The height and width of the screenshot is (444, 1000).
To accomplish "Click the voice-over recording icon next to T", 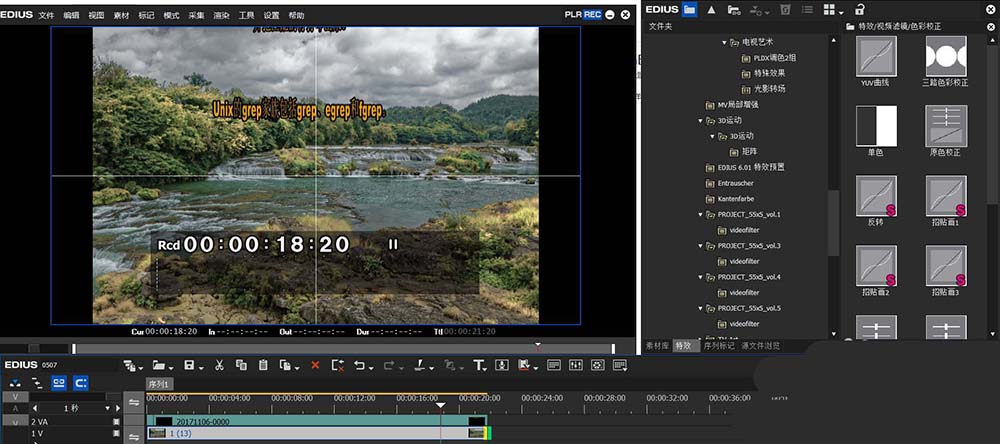I will 502,365.
